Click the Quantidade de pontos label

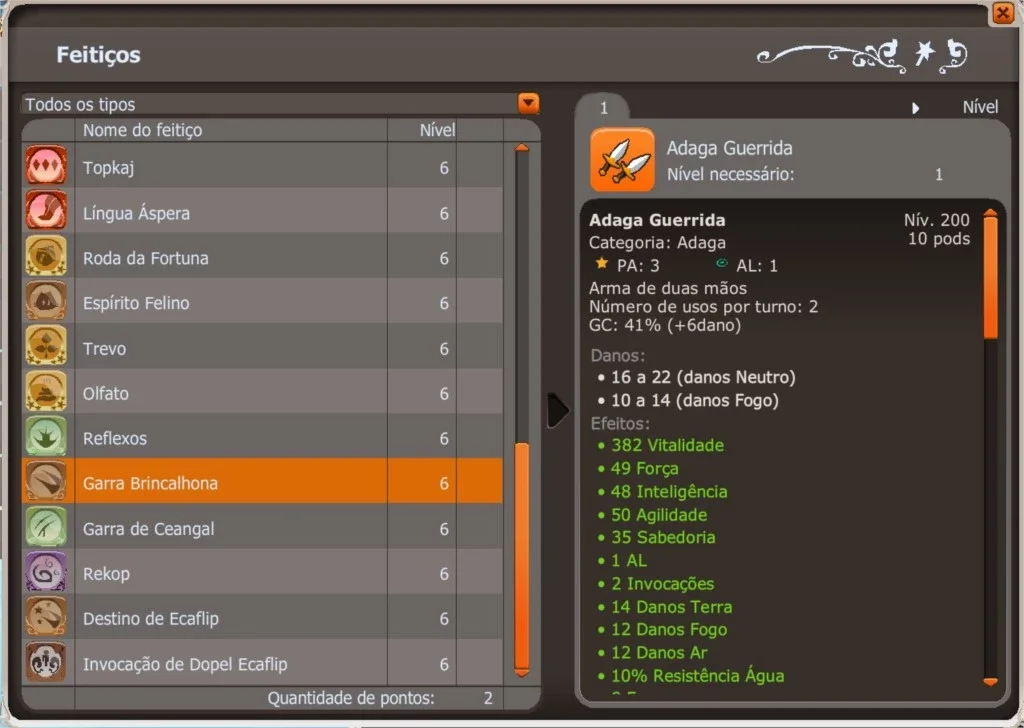click(351, 698)
